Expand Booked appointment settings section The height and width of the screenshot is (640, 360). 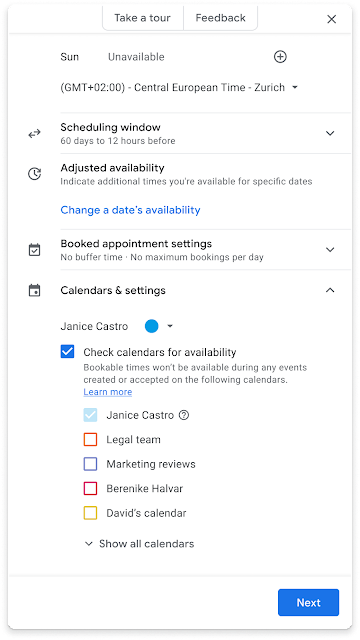coord(330,250)
